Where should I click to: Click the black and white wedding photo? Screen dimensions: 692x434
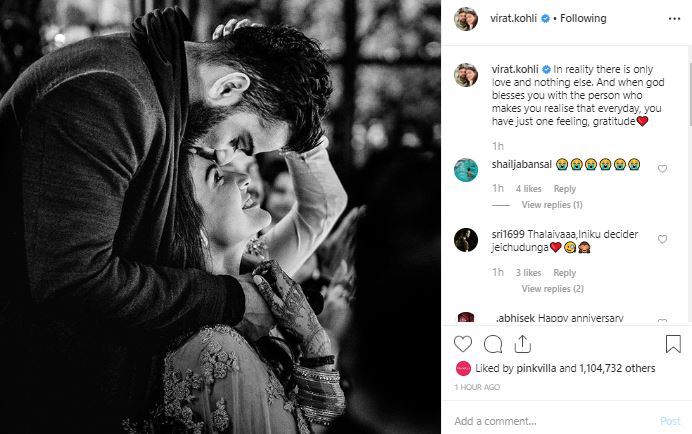click(220, 217)
